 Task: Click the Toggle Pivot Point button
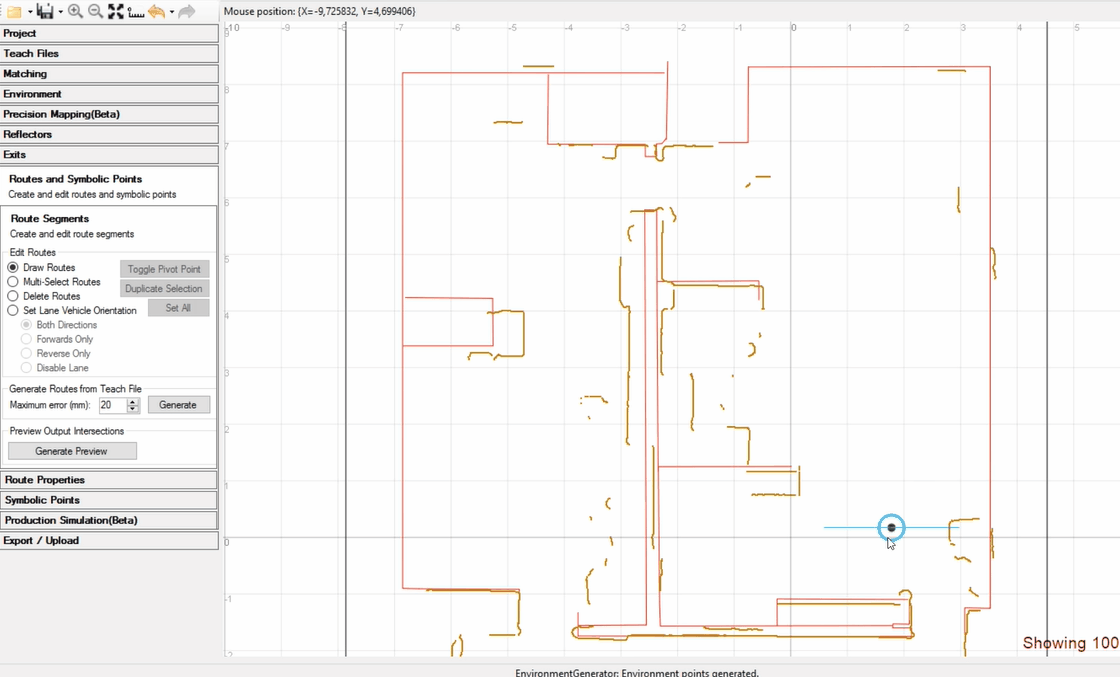pyautogui.click(x=164, y=269)
